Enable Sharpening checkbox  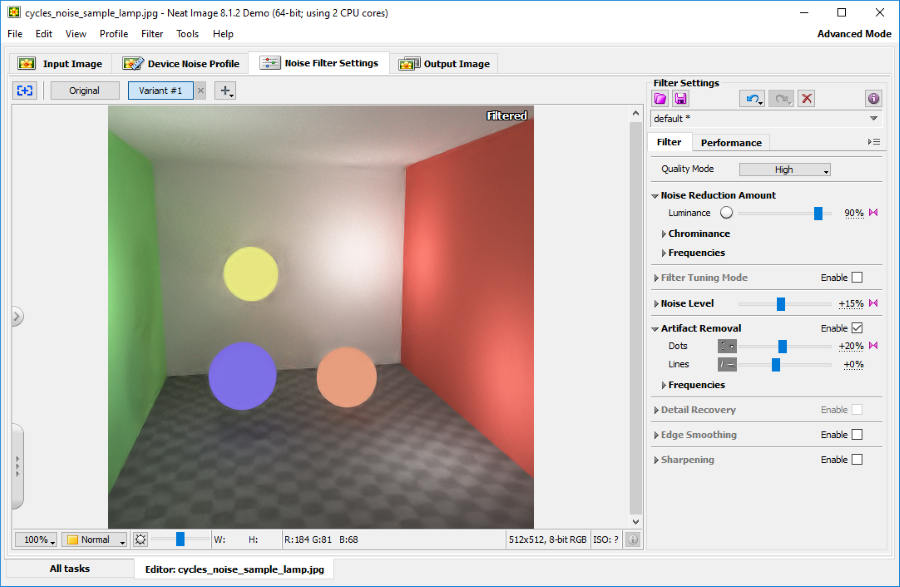point(857,459)
